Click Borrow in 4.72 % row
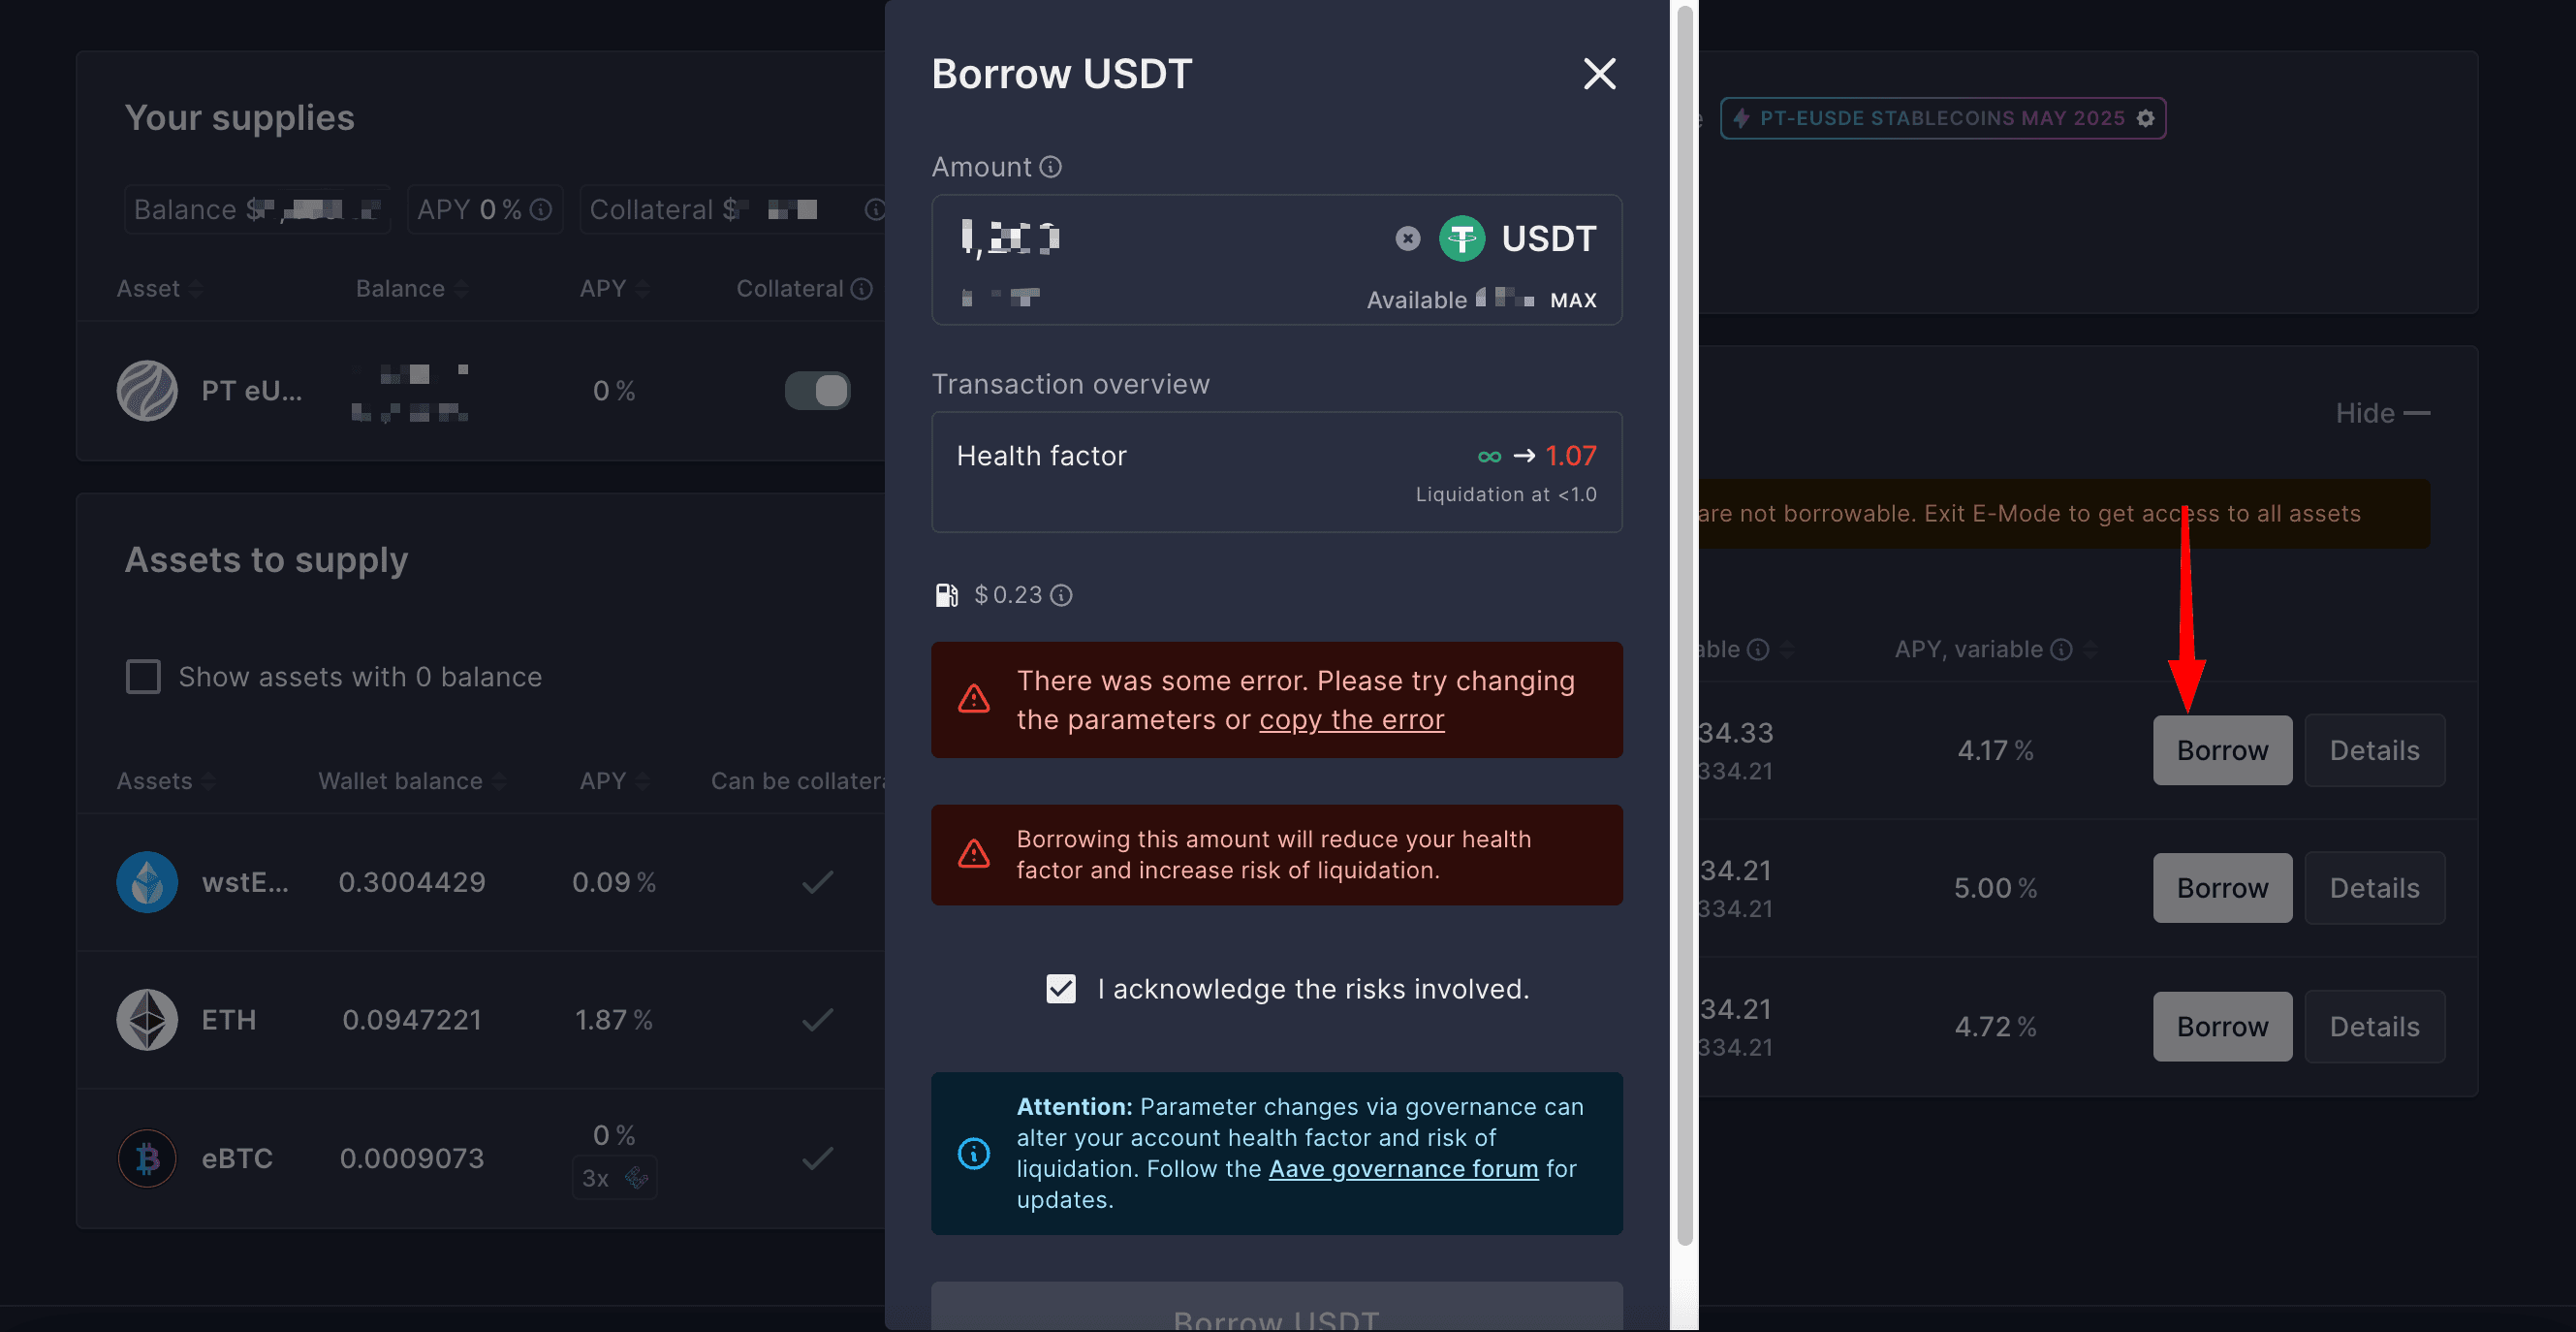The image size is (2576, 1332). [x=2222, y=1027]
